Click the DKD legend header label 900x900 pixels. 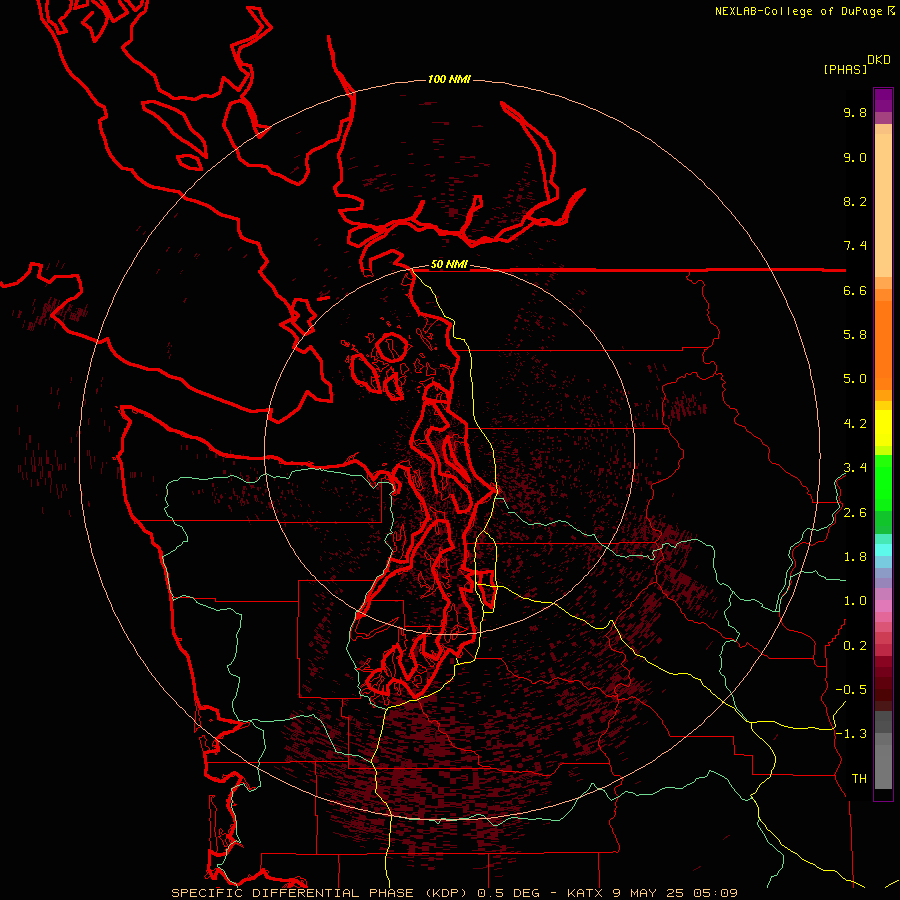pyautogui.click(x=879, y=60)
